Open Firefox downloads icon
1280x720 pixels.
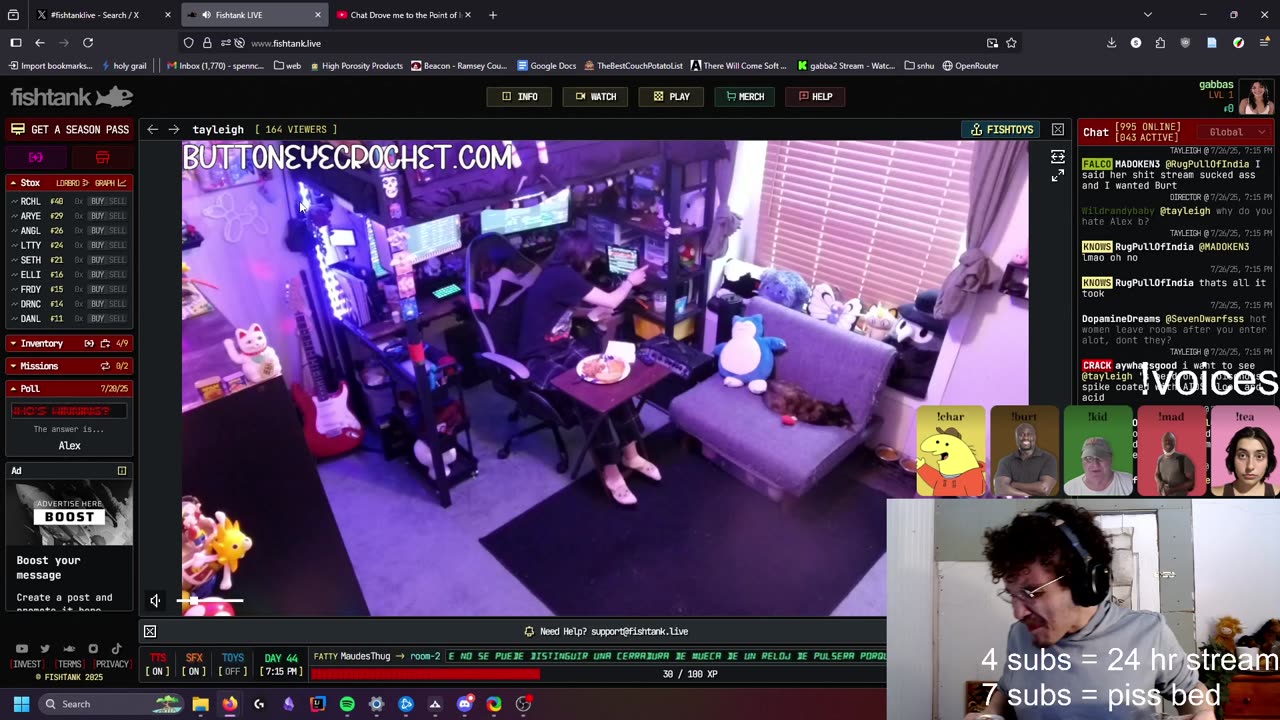coord(1111,43)
